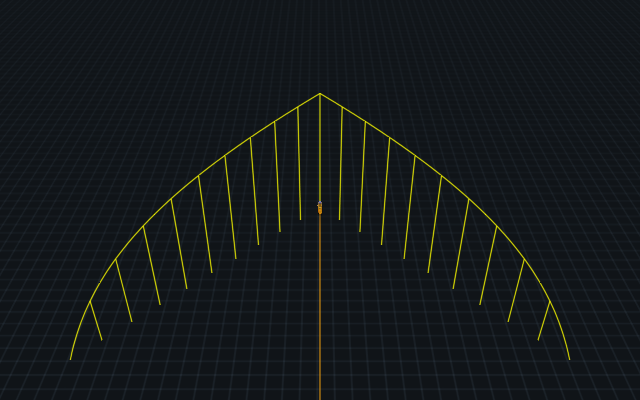Click the orange vertical axis line below the marker
This screenshot has width=640, height=400.
pos(320,310)
